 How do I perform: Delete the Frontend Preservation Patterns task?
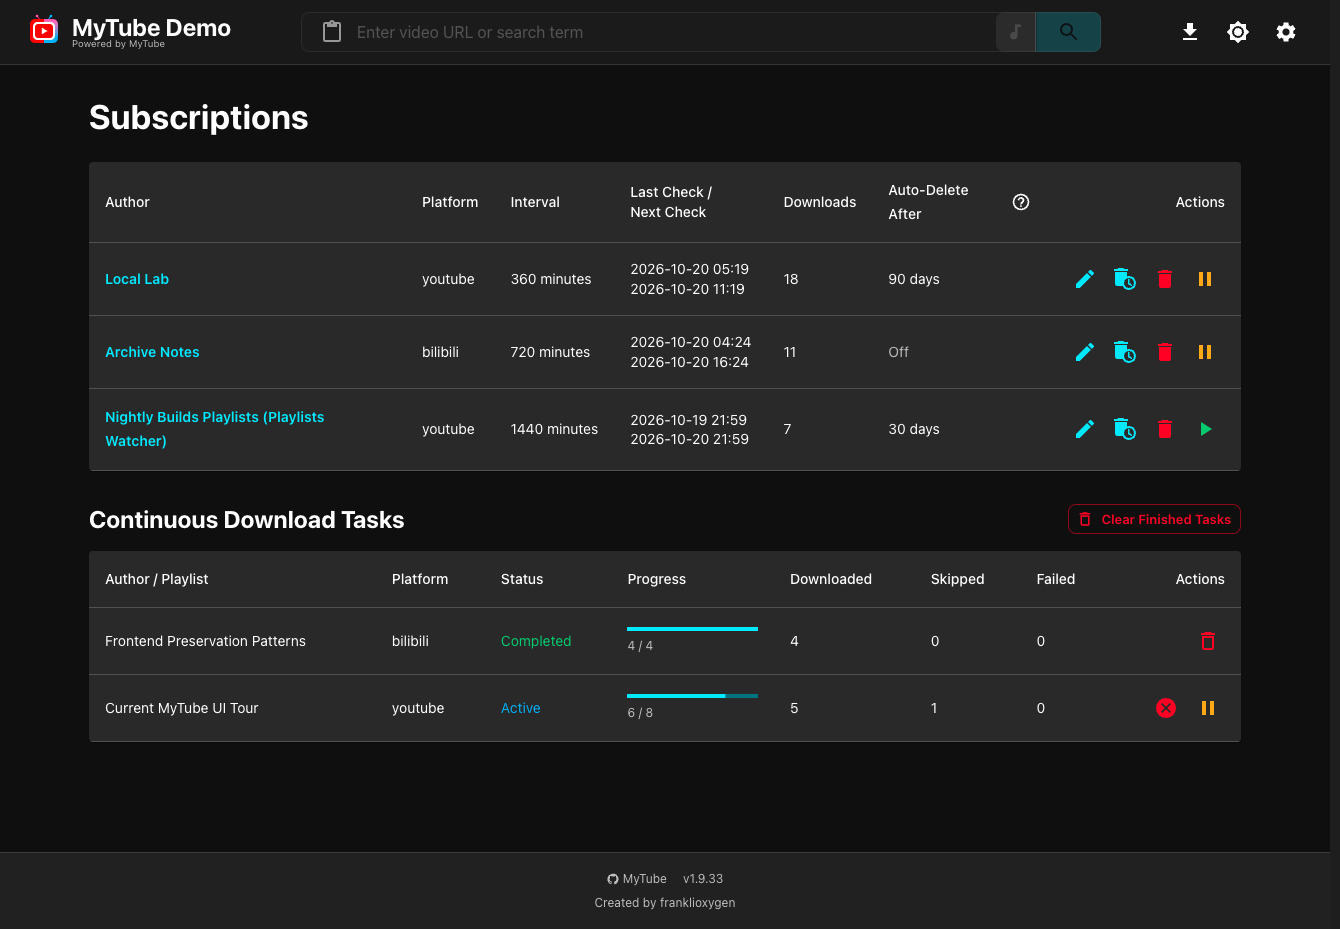coord(1208,641)
